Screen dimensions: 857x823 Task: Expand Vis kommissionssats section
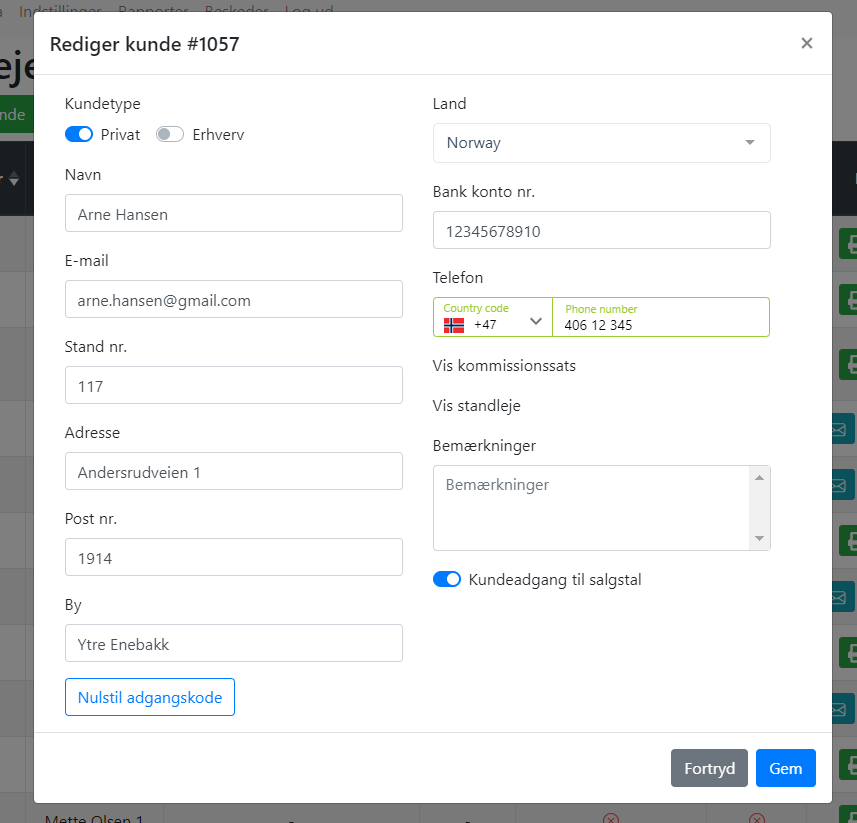(x=504, y=365)
